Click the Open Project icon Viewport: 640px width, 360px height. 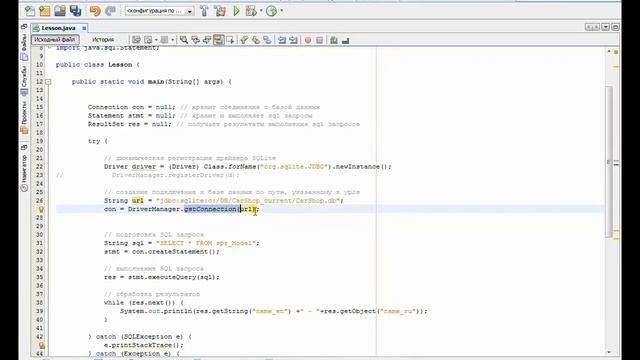click(x=60, y=11)
